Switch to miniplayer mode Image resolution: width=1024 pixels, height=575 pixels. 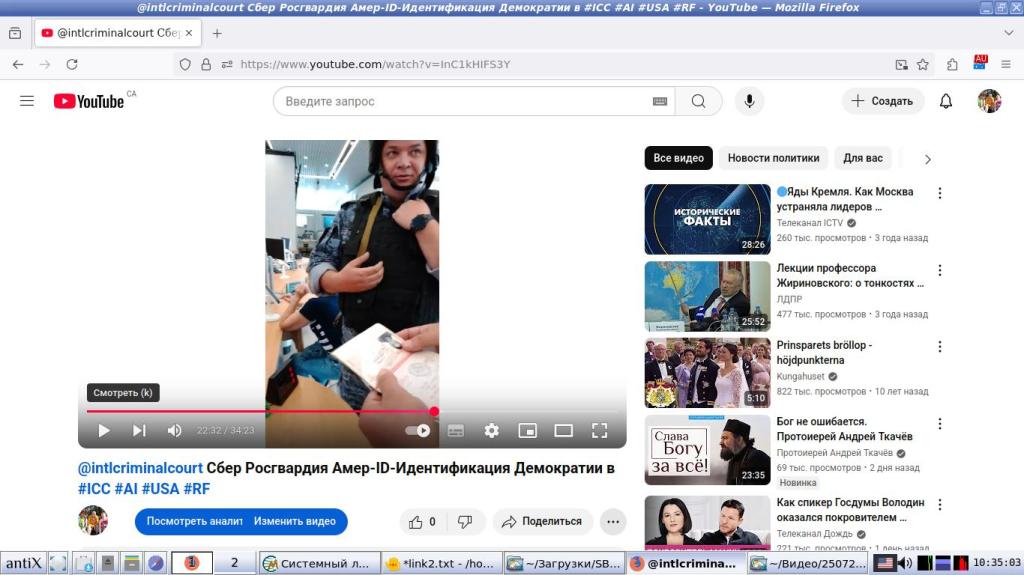(527, 431)
